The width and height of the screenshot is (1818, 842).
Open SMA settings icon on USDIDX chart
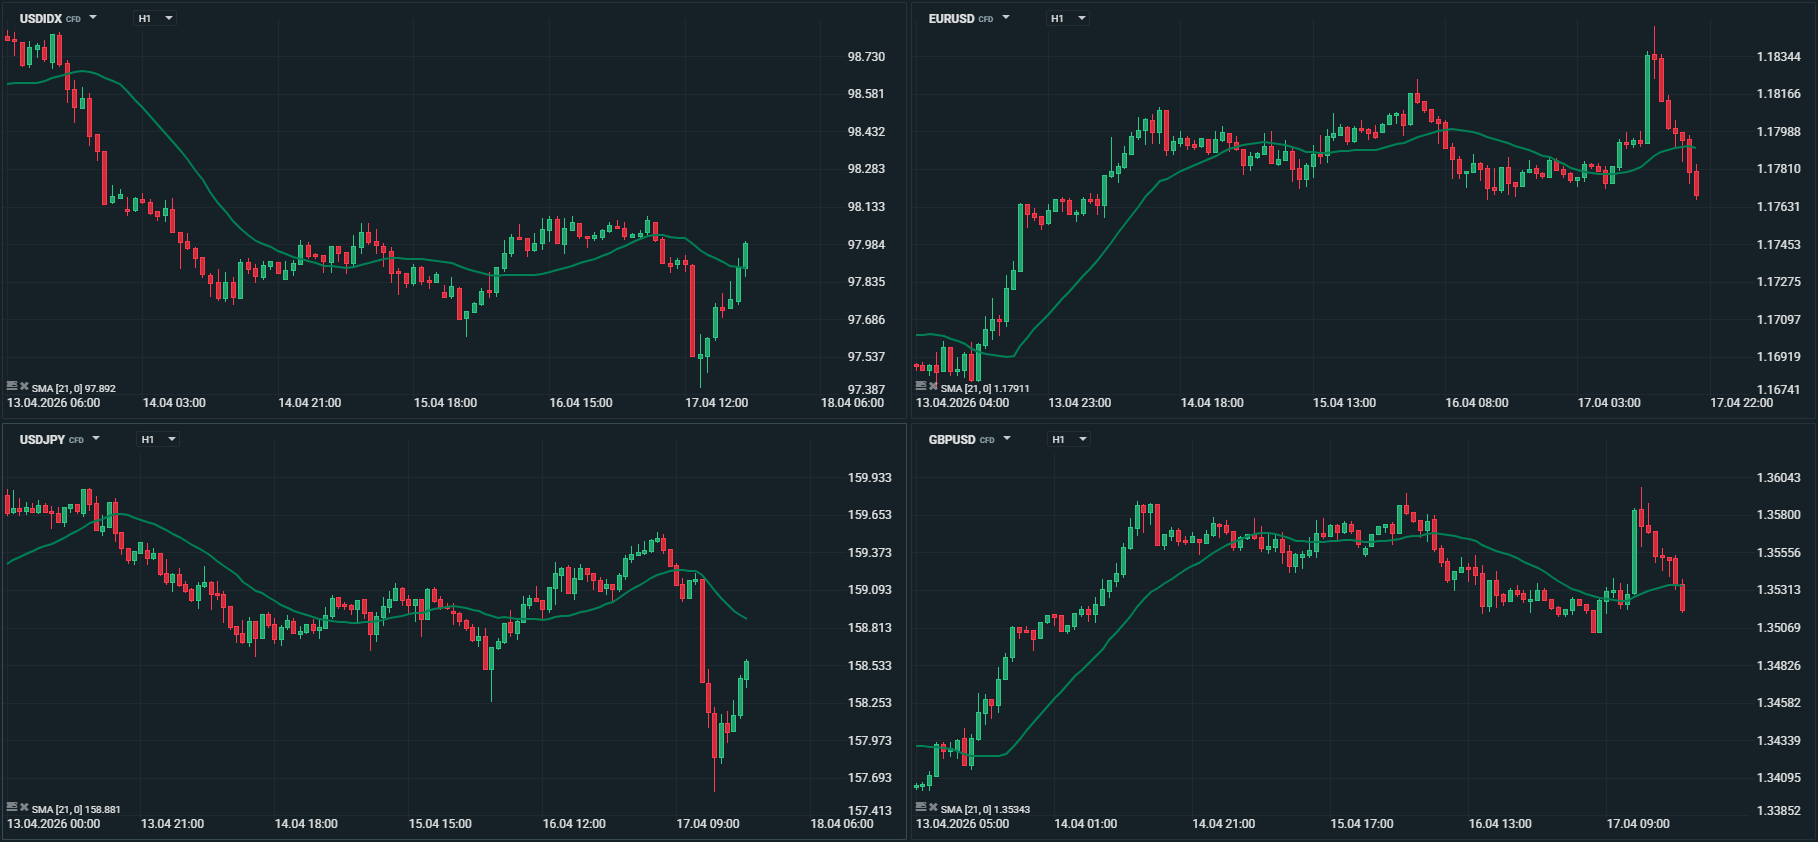[12, 386]
